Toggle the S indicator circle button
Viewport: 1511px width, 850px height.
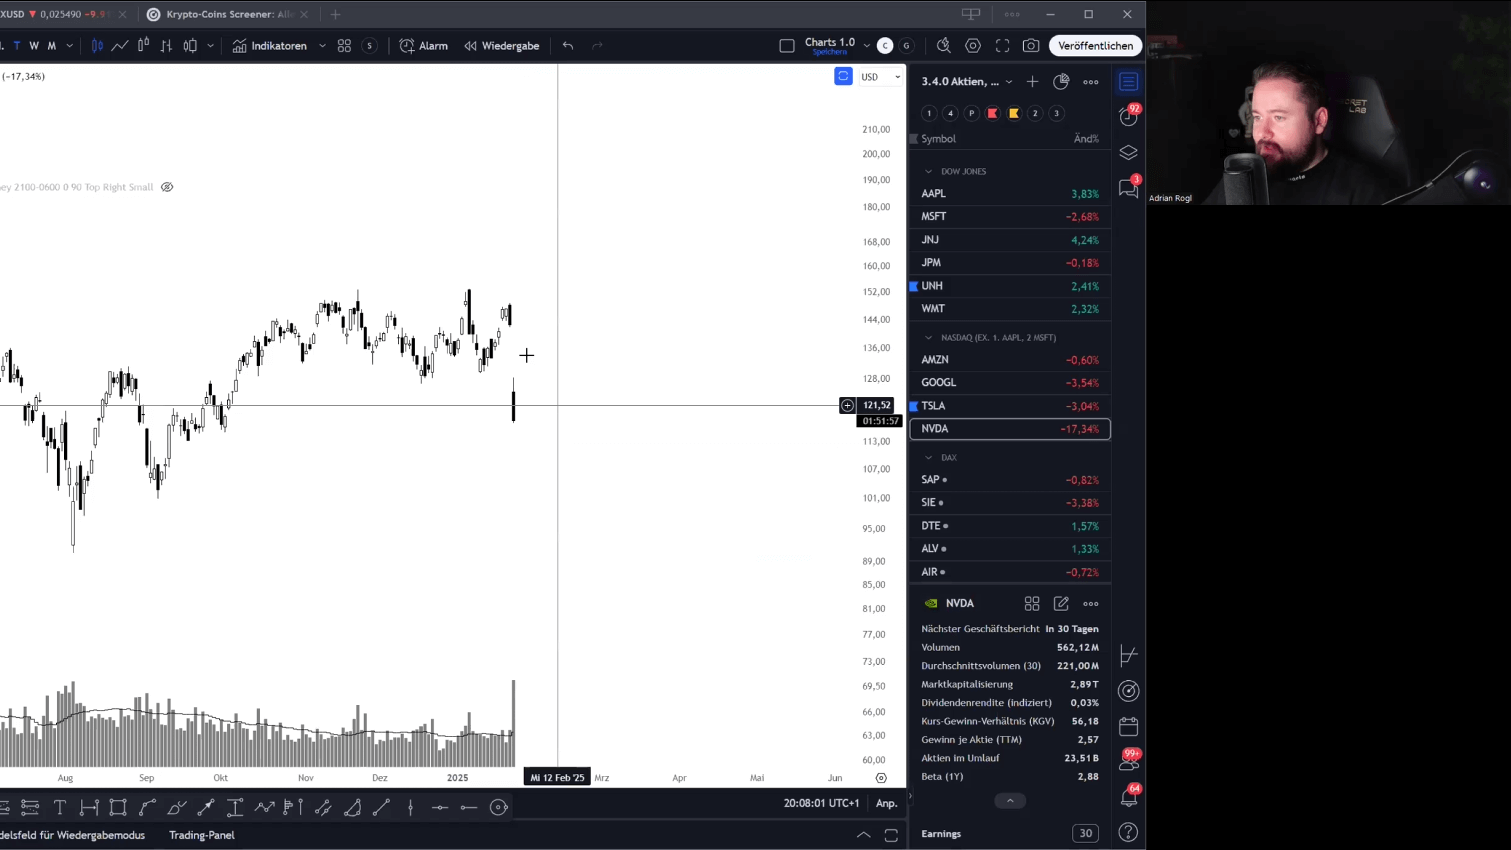point(370,46)
